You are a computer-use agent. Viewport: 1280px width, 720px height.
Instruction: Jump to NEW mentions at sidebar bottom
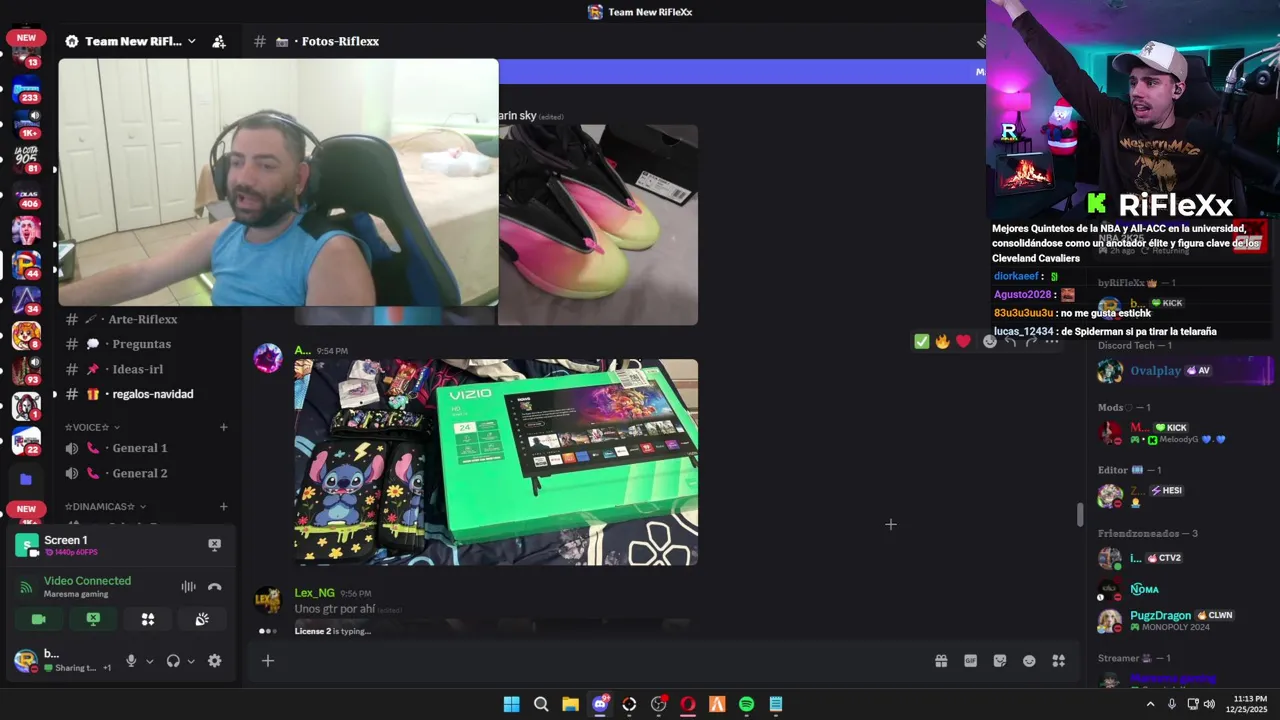click(x=26, y=509)
